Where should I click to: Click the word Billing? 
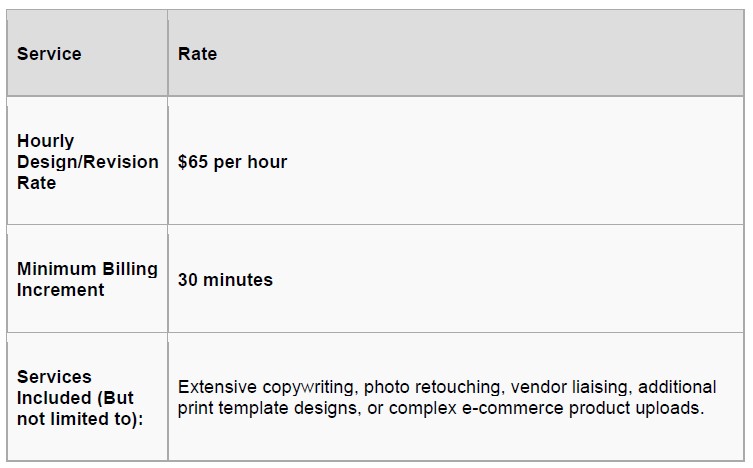click(x=130, y=269)
